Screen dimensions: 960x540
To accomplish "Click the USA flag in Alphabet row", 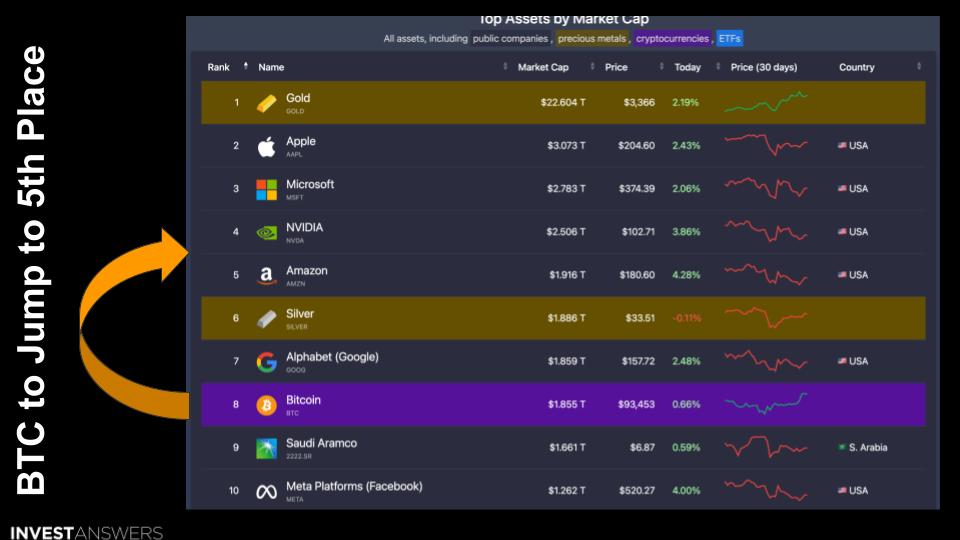I will [x=842, y=361].
